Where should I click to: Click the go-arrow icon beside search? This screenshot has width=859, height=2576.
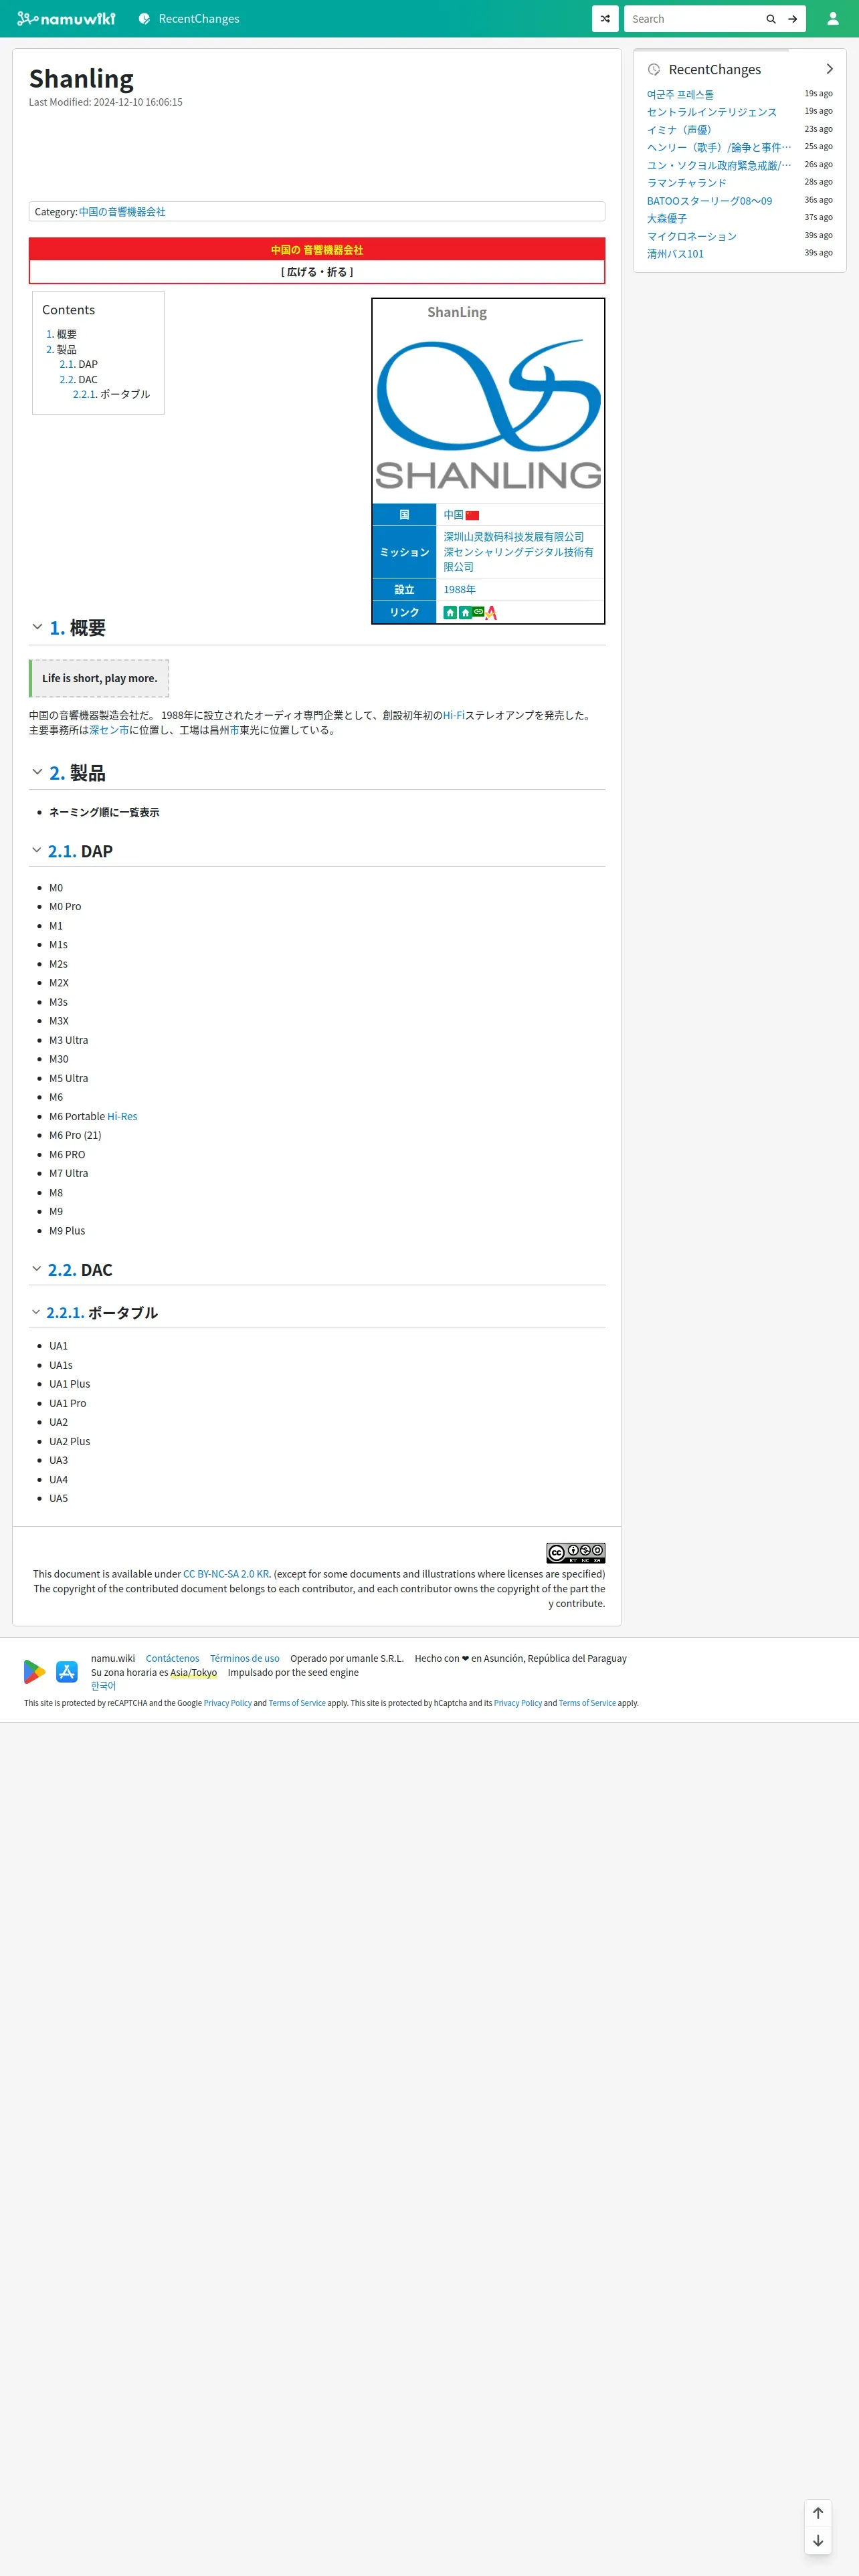[792, 18]
